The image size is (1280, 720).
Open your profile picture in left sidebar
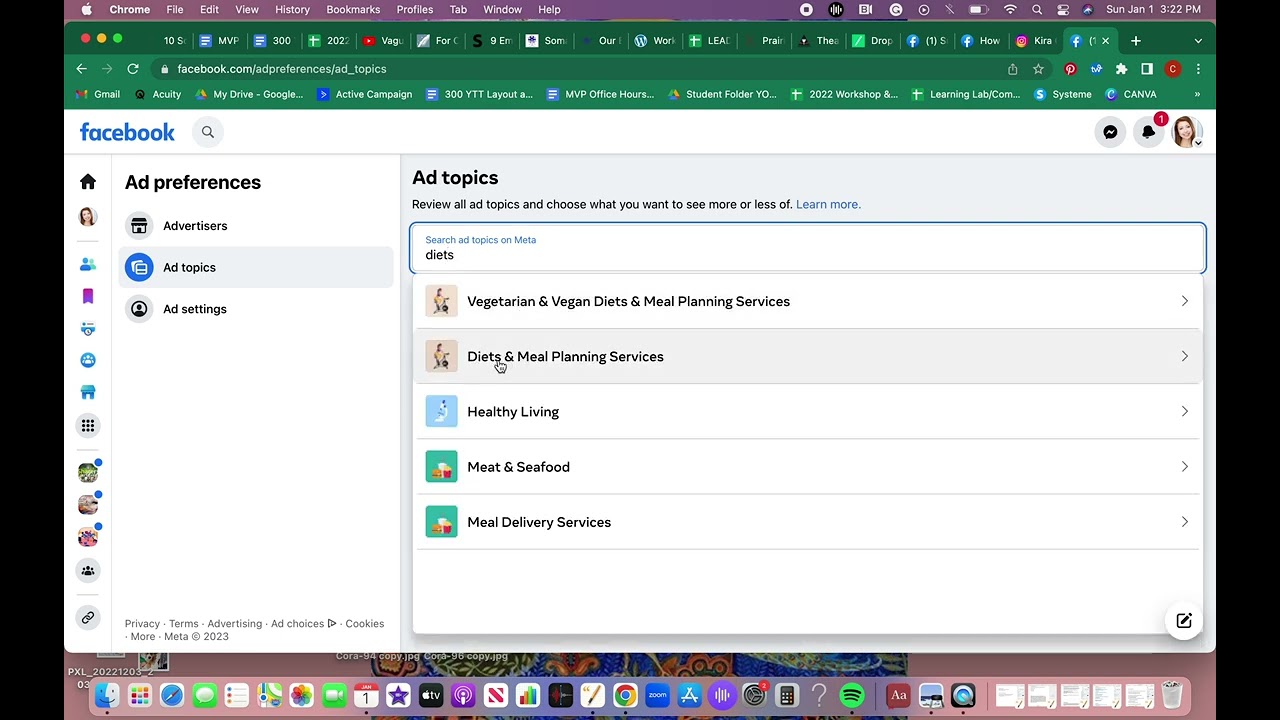pos(88,217)
